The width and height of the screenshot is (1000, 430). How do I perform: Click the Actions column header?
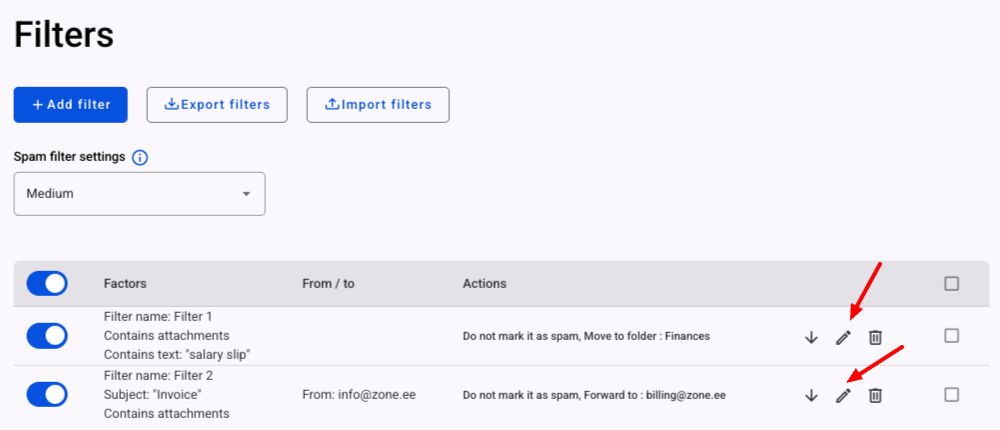click(x=484, y=284)
